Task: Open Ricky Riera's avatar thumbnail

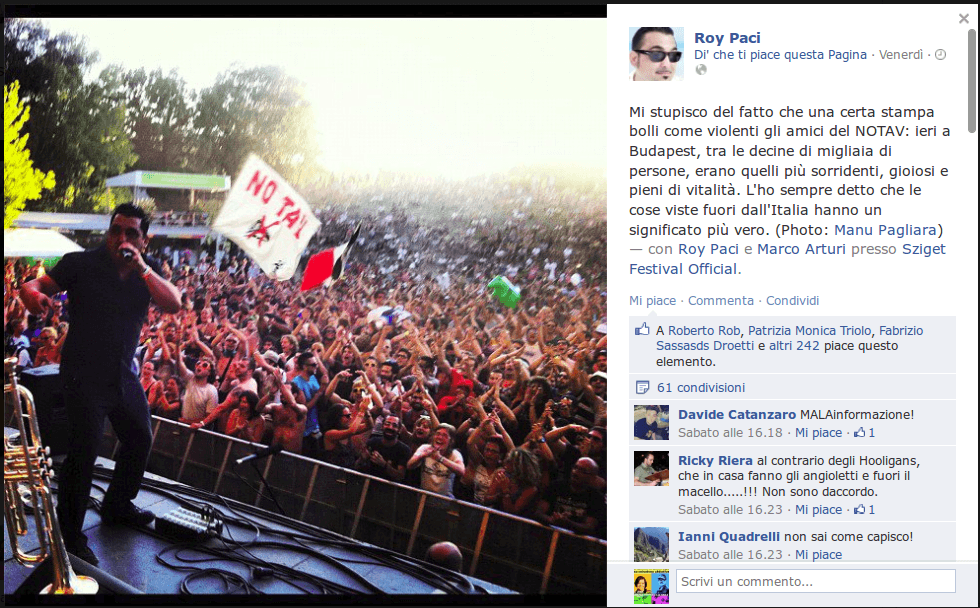Action: 651,468
